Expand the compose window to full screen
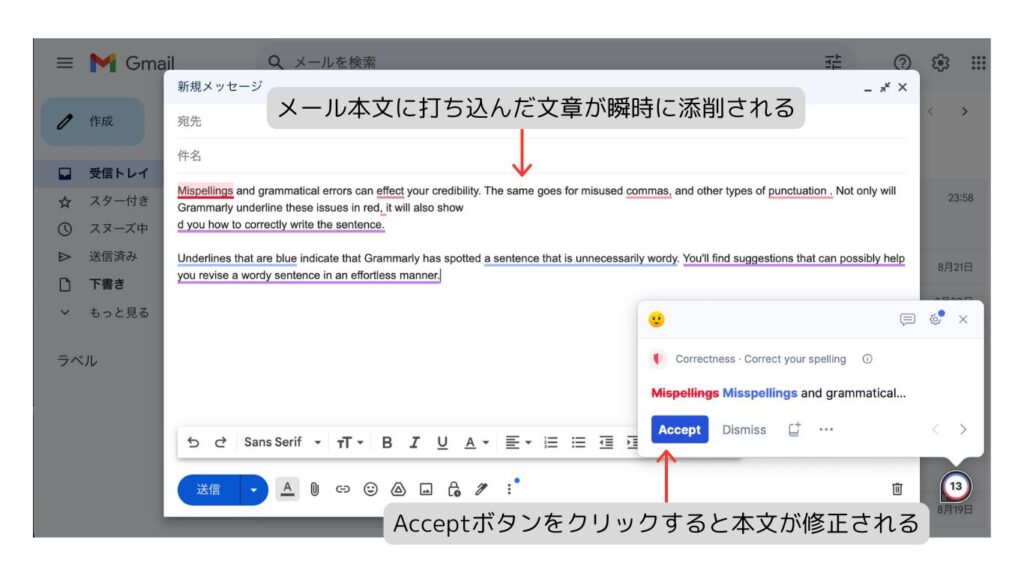Viewport: 1024px width, 576px height. (885, 88)
